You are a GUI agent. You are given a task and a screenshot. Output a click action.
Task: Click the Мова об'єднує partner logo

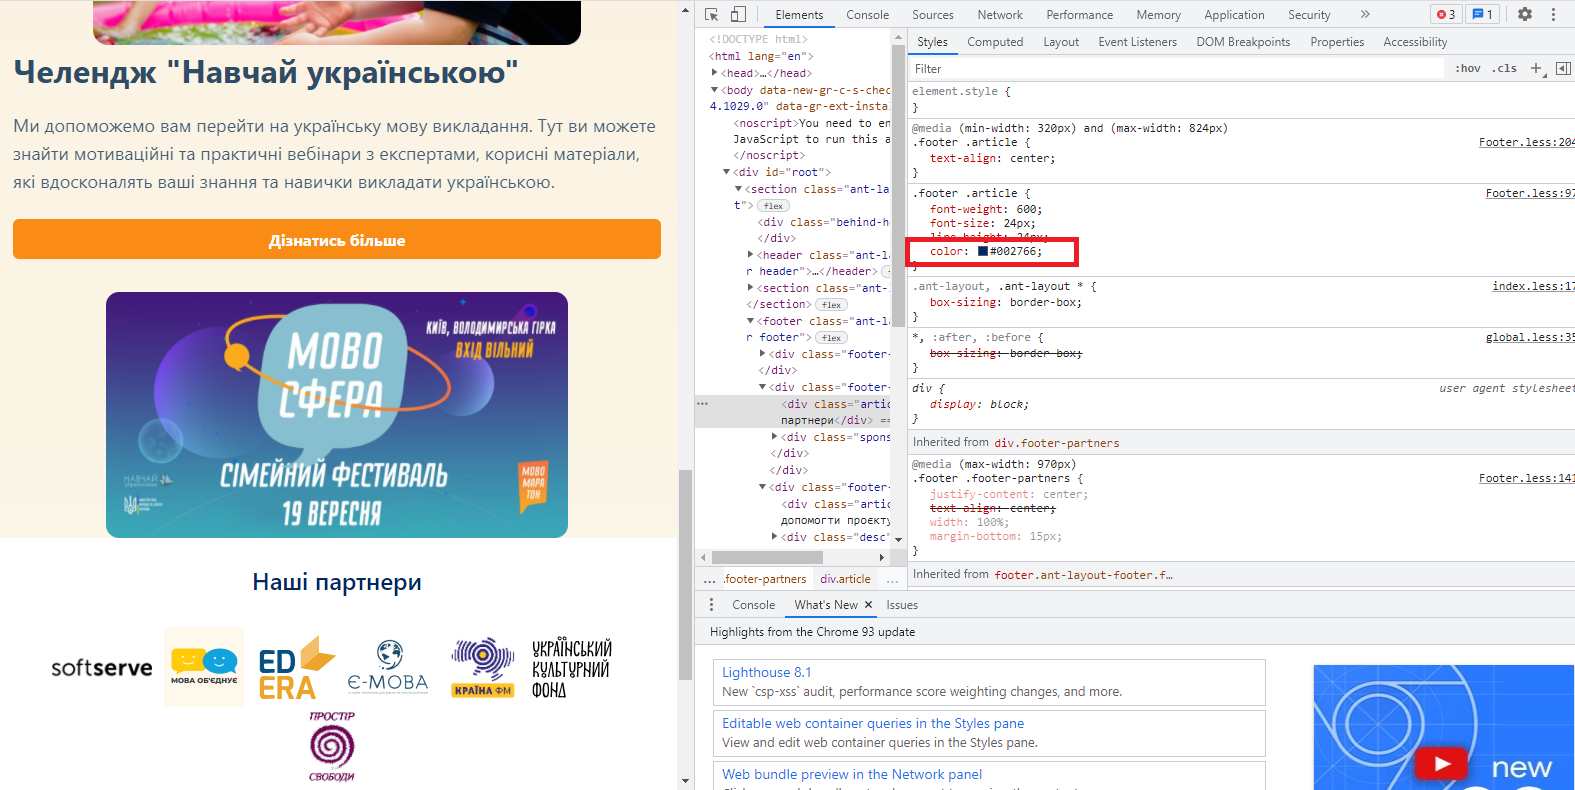click(204, 666)
